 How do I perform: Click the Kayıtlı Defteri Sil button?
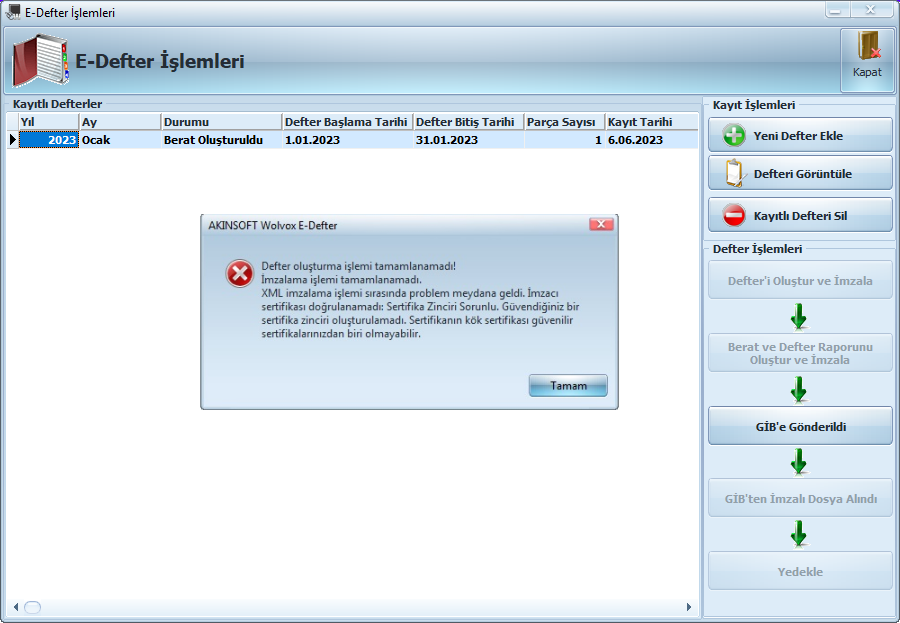800,215
